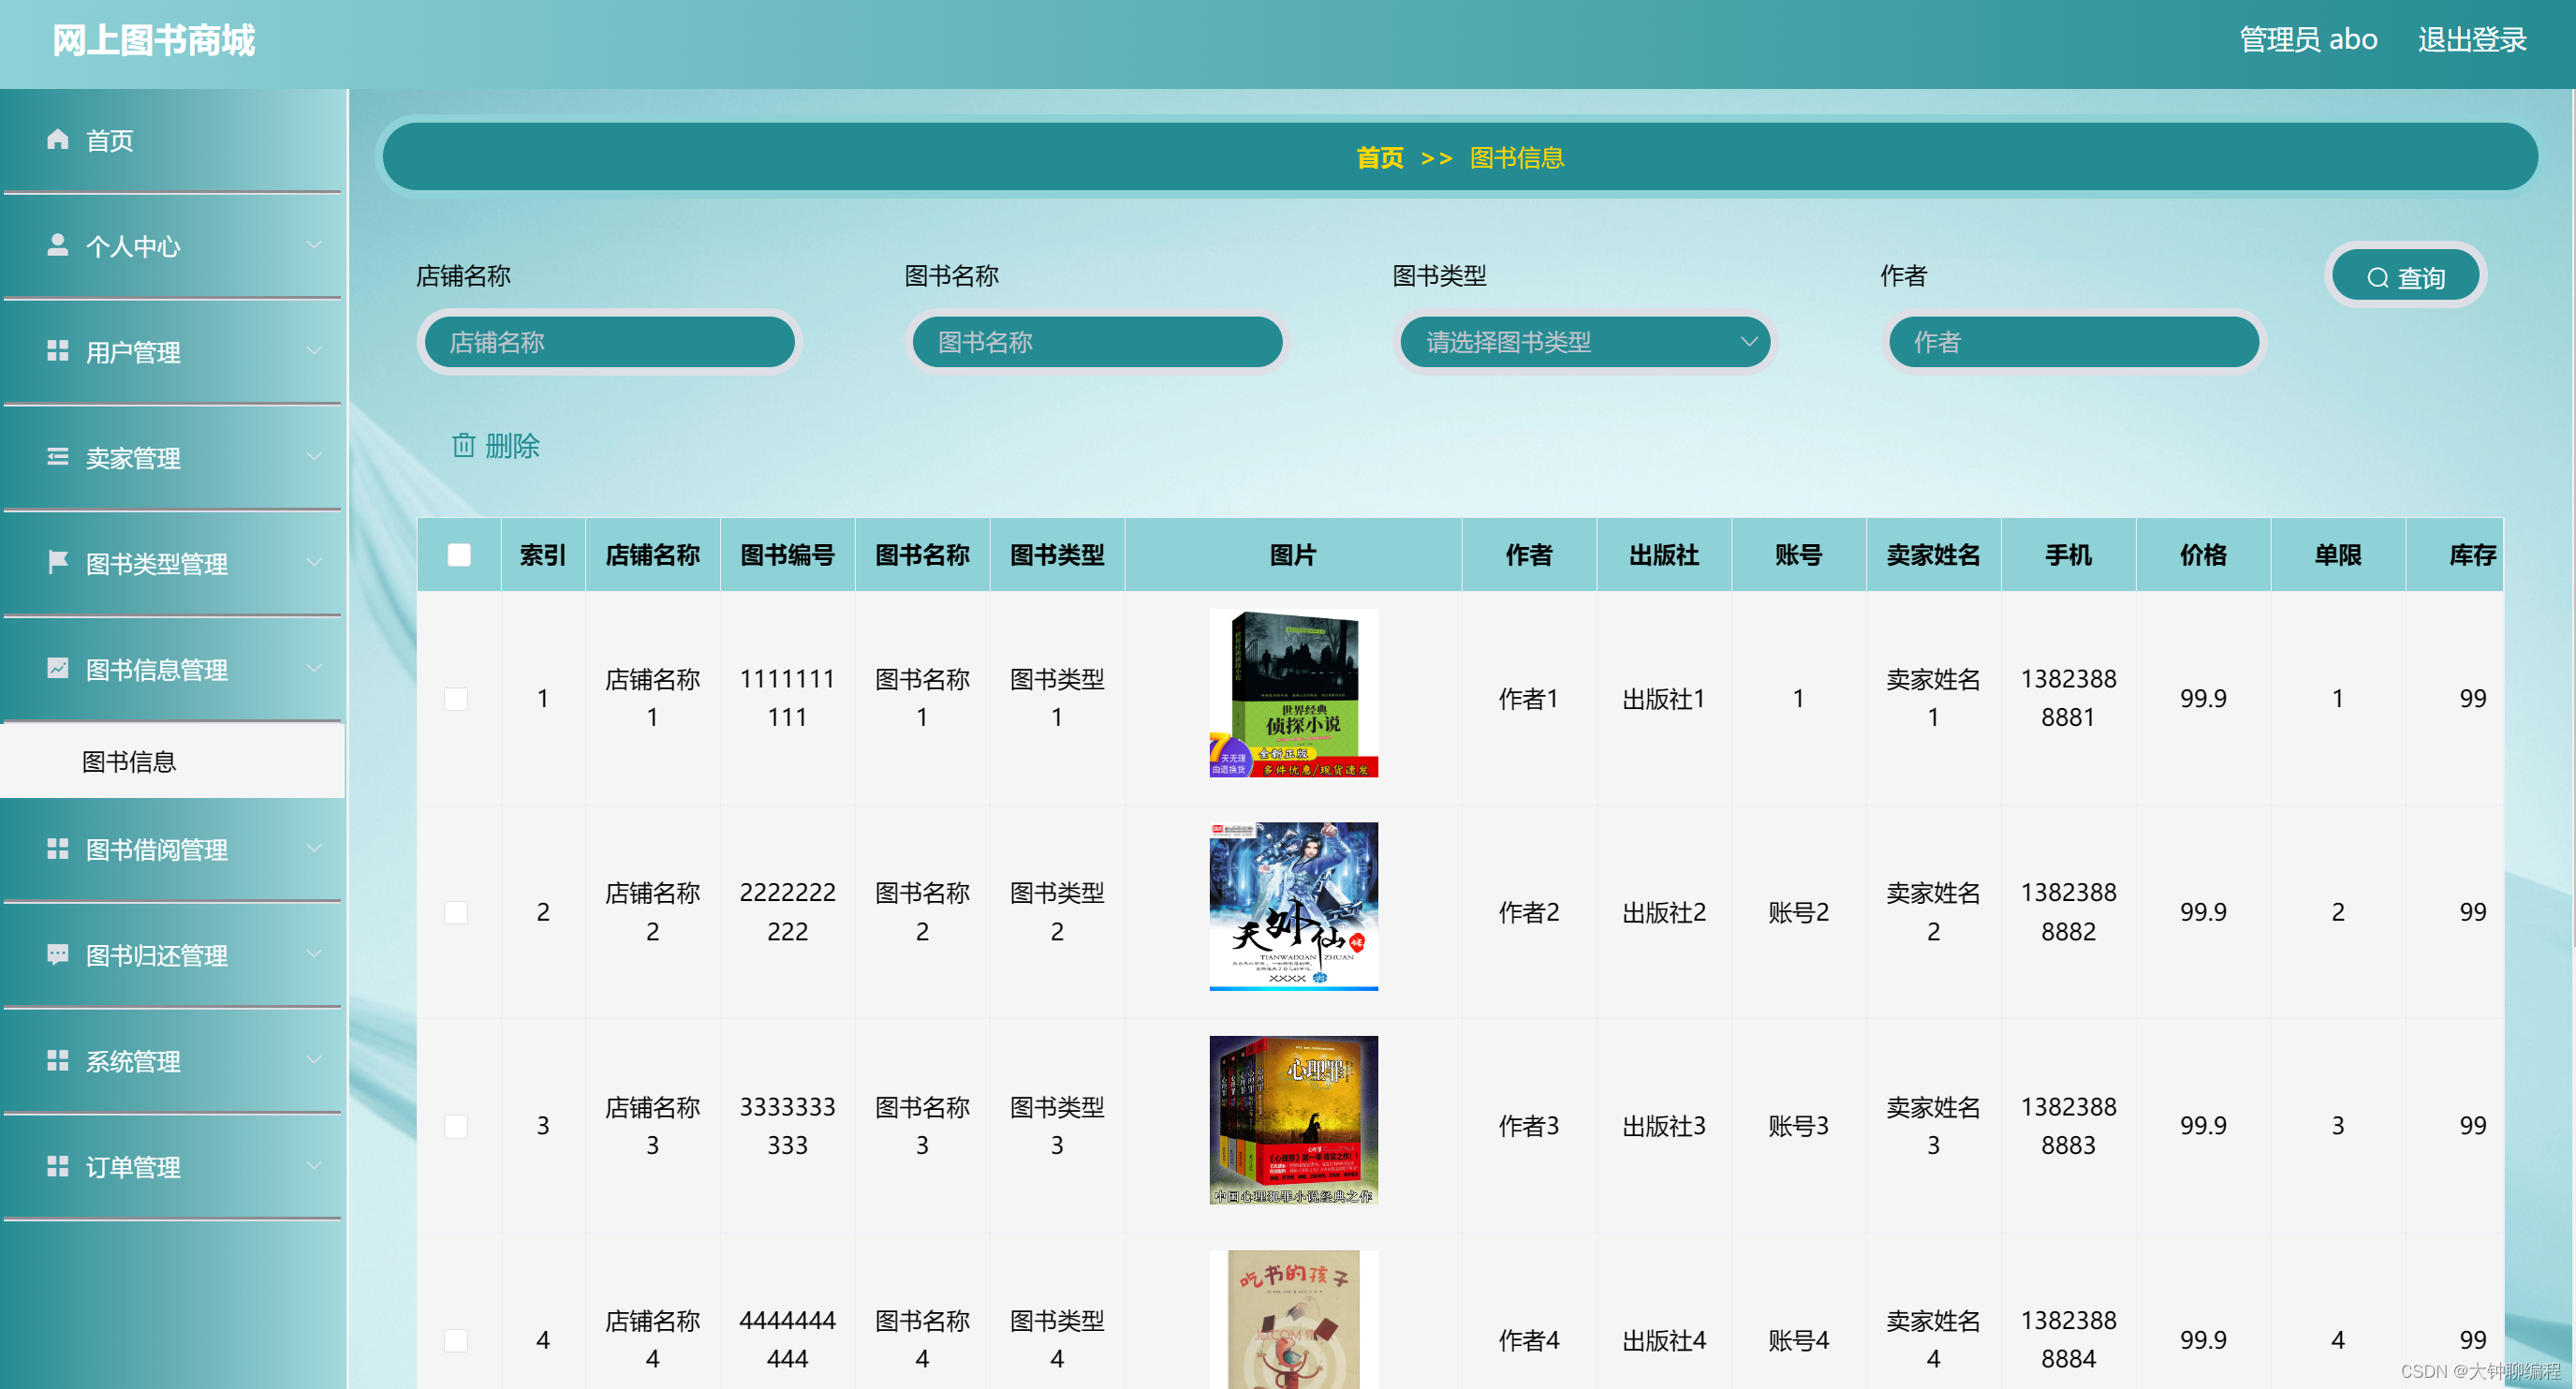Click the person icon for 个人中心
Screen dimensions: 2576x1389
tap(58, 245)
